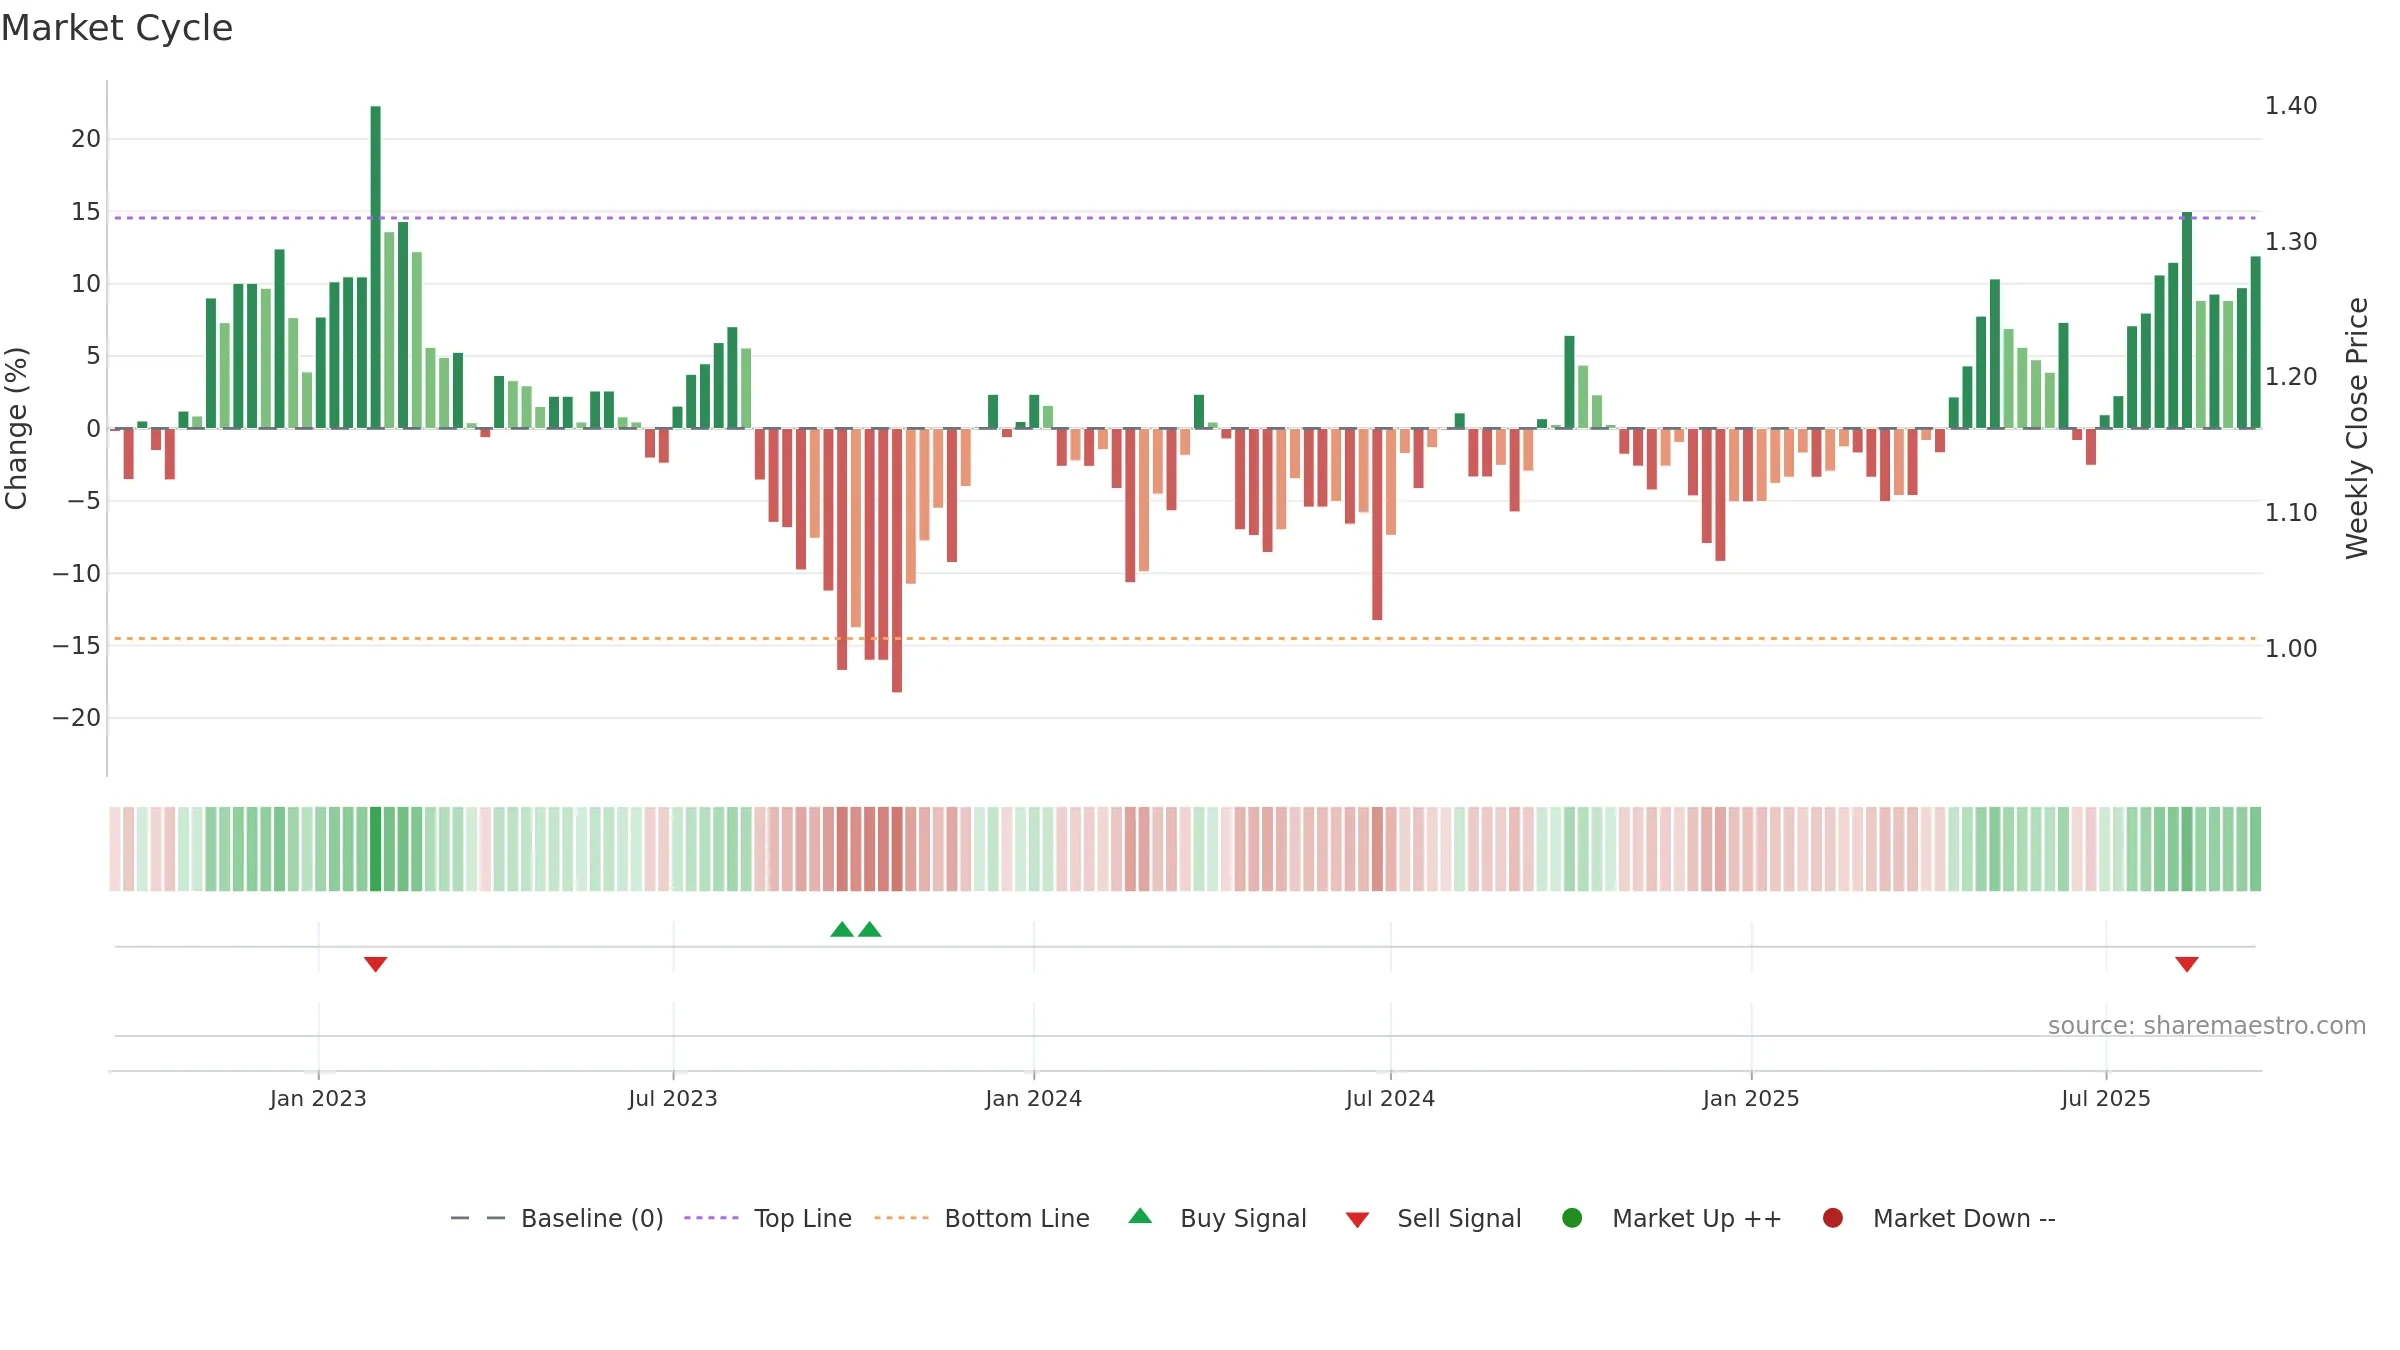
Task: Click the dark green heatmap cell under the peak bar
Action: (375, 849)
